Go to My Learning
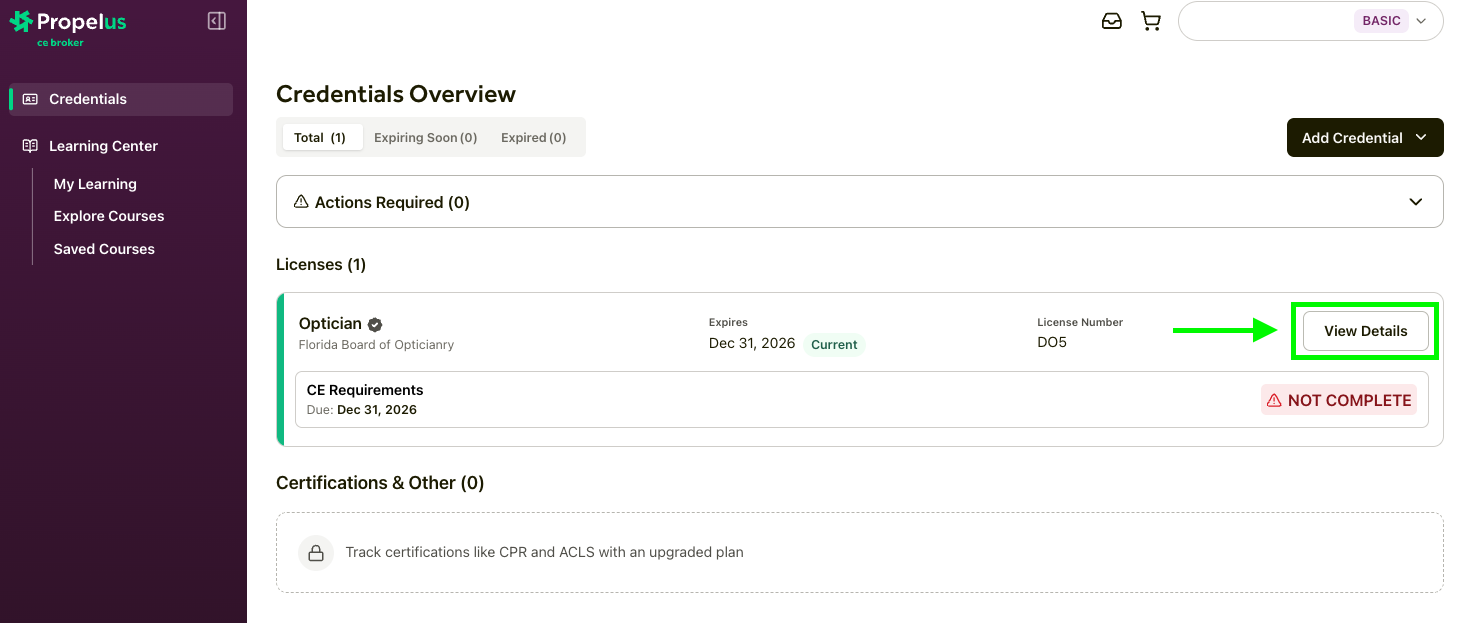 pyautogui.click(x=95, y=184)
